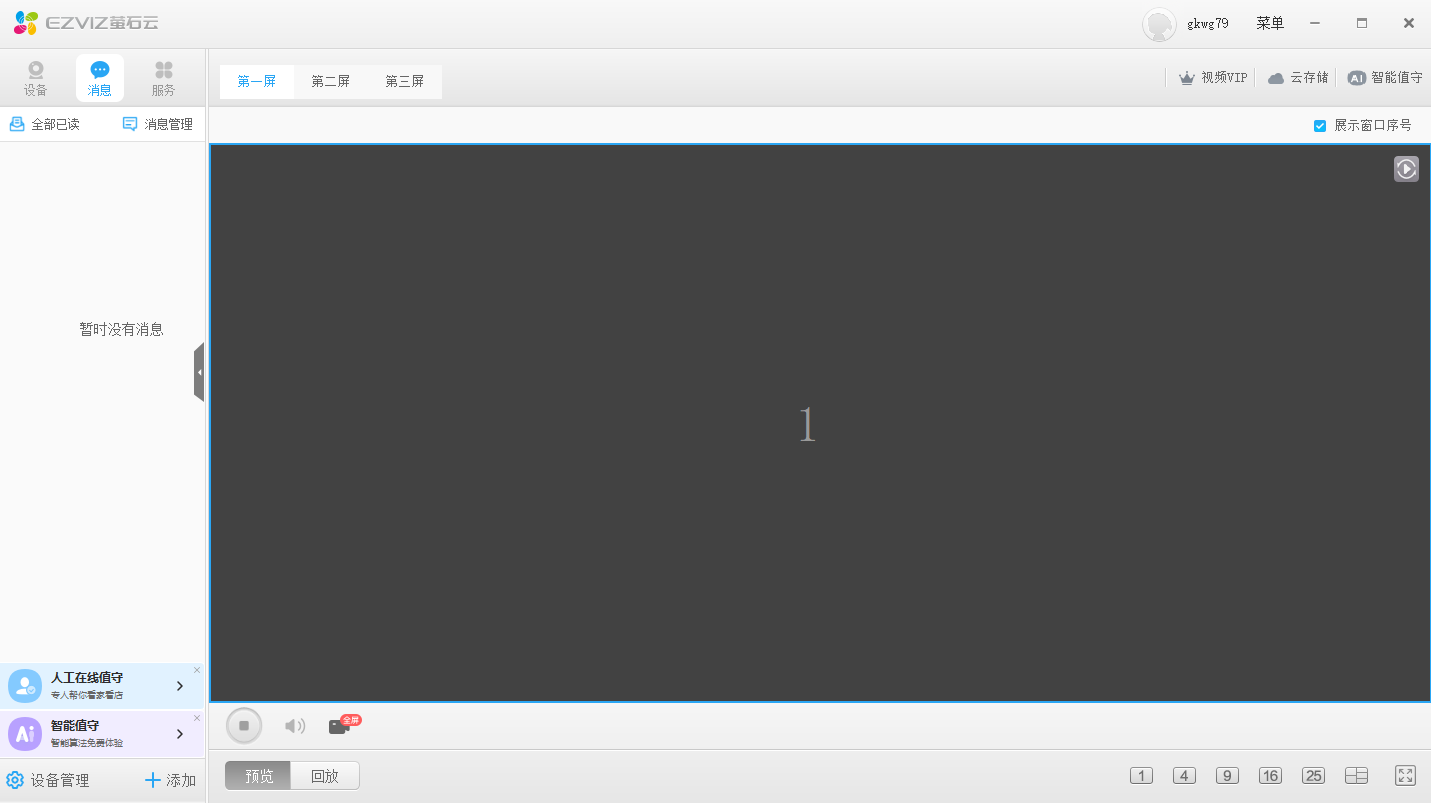Viewport: 1431px width, 803px height.
Task: Minimize the EZVIZ window
Action: (1315, 23)
